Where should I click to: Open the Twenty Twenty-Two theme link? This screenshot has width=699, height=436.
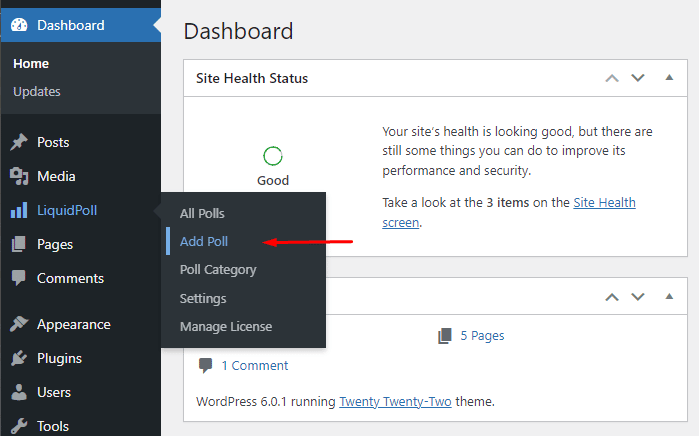[395, 402]
